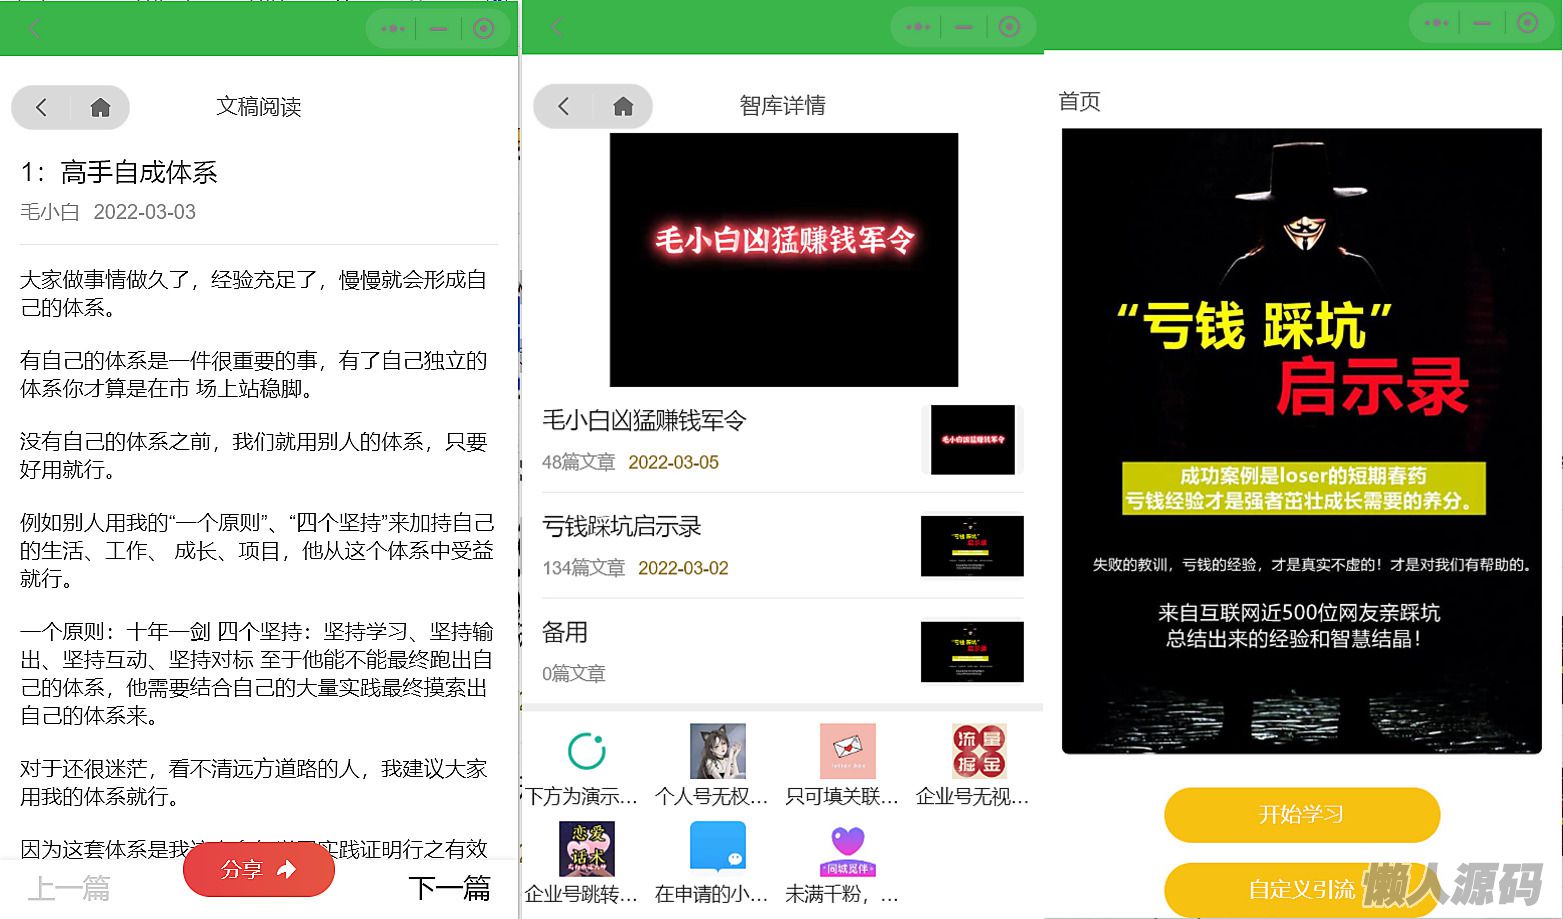
Task: Minimize the 文稿阅读 mini program via the dash icon
Action: (x=438, y=29)
